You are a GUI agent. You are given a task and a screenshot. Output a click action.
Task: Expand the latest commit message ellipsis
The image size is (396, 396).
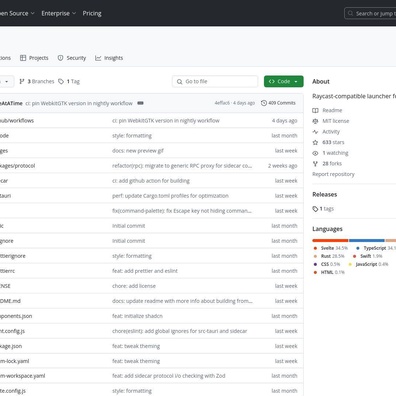tap(140, 103)
